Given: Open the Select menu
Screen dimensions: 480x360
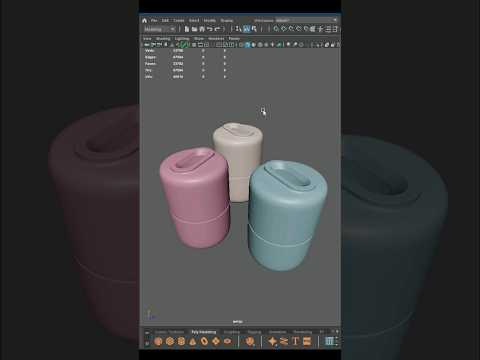Looking at the screenshot, I should [194, 20].
